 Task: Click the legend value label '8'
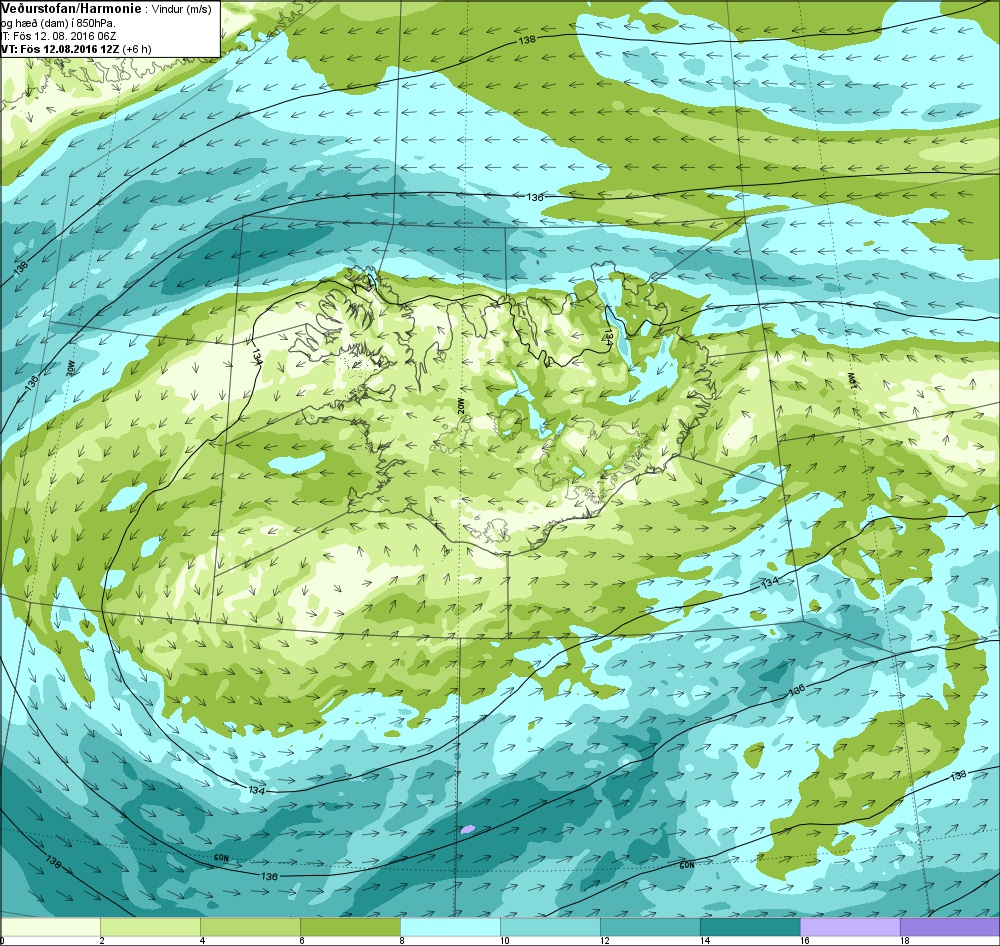pos(401,941)
